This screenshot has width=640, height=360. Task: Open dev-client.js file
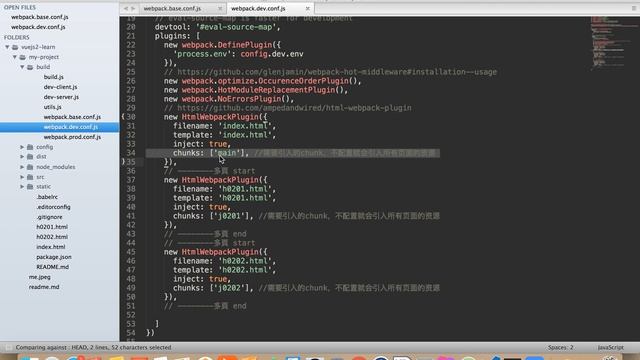point(60,87)
